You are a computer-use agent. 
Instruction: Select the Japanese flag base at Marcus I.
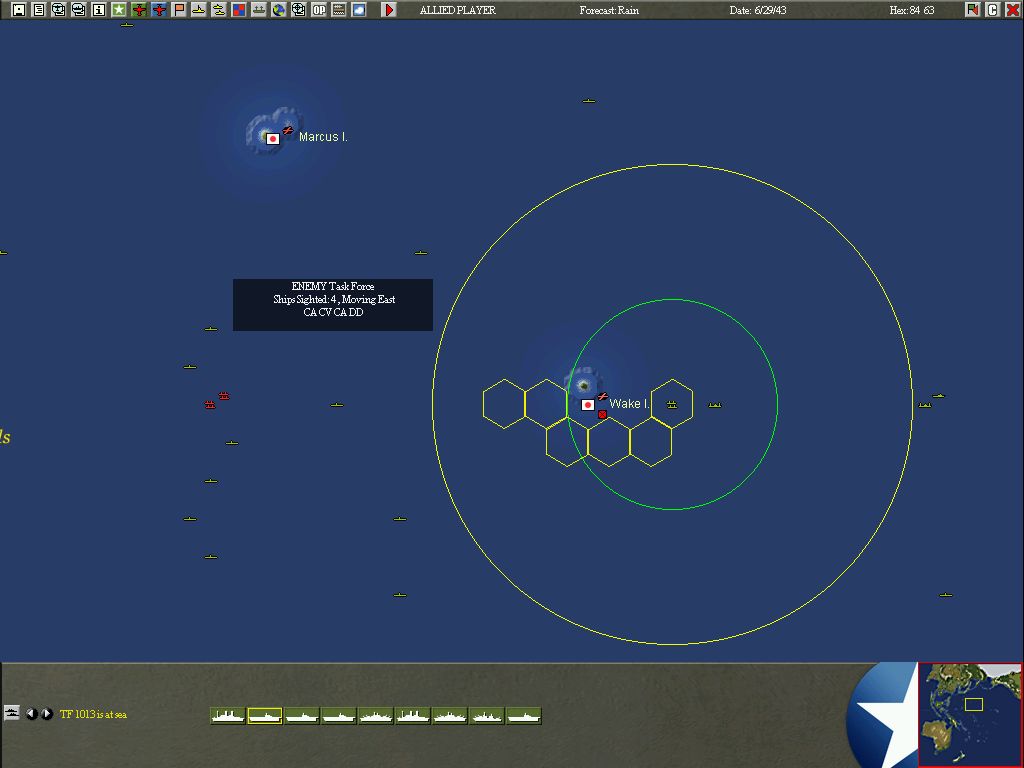point(273,138)
